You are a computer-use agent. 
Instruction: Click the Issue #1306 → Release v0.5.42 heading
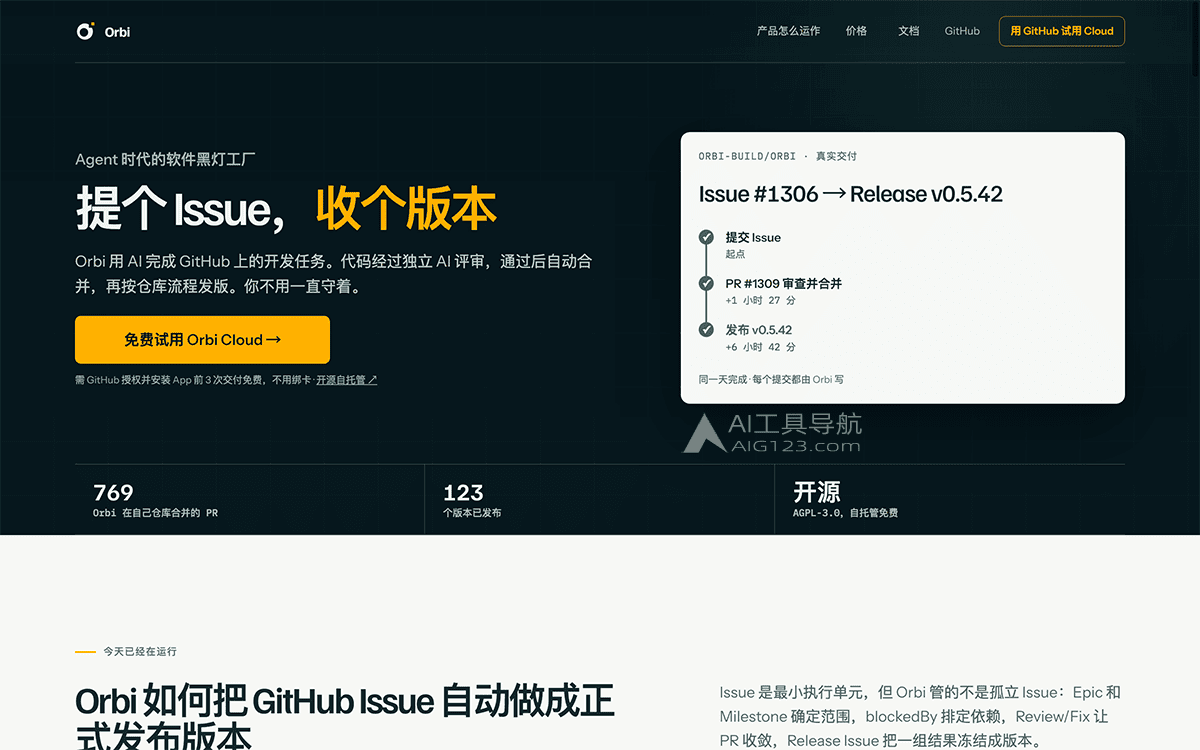click(851, 194)
